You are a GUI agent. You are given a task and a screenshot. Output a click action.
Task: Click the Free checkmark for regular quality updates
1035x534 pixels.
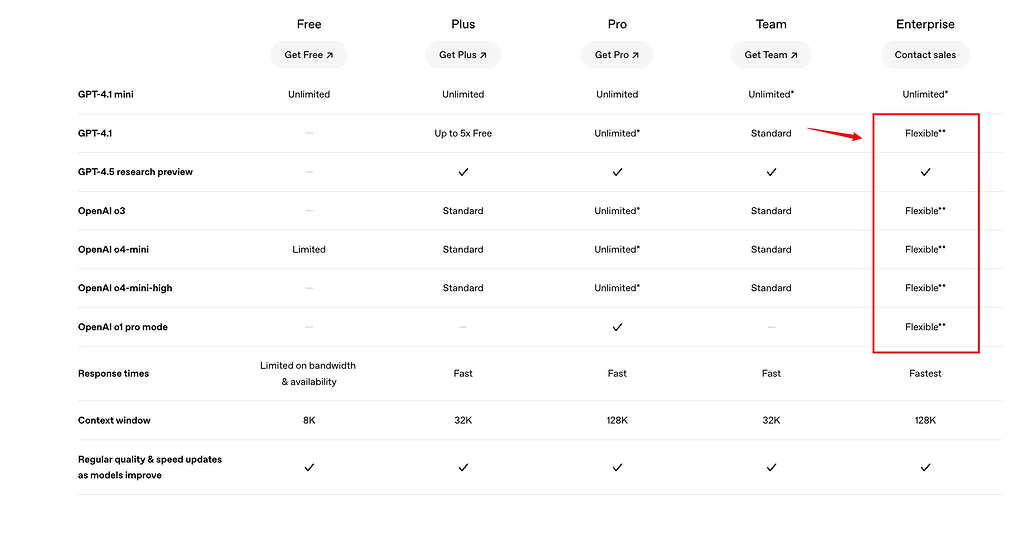(x=309, y=467)
